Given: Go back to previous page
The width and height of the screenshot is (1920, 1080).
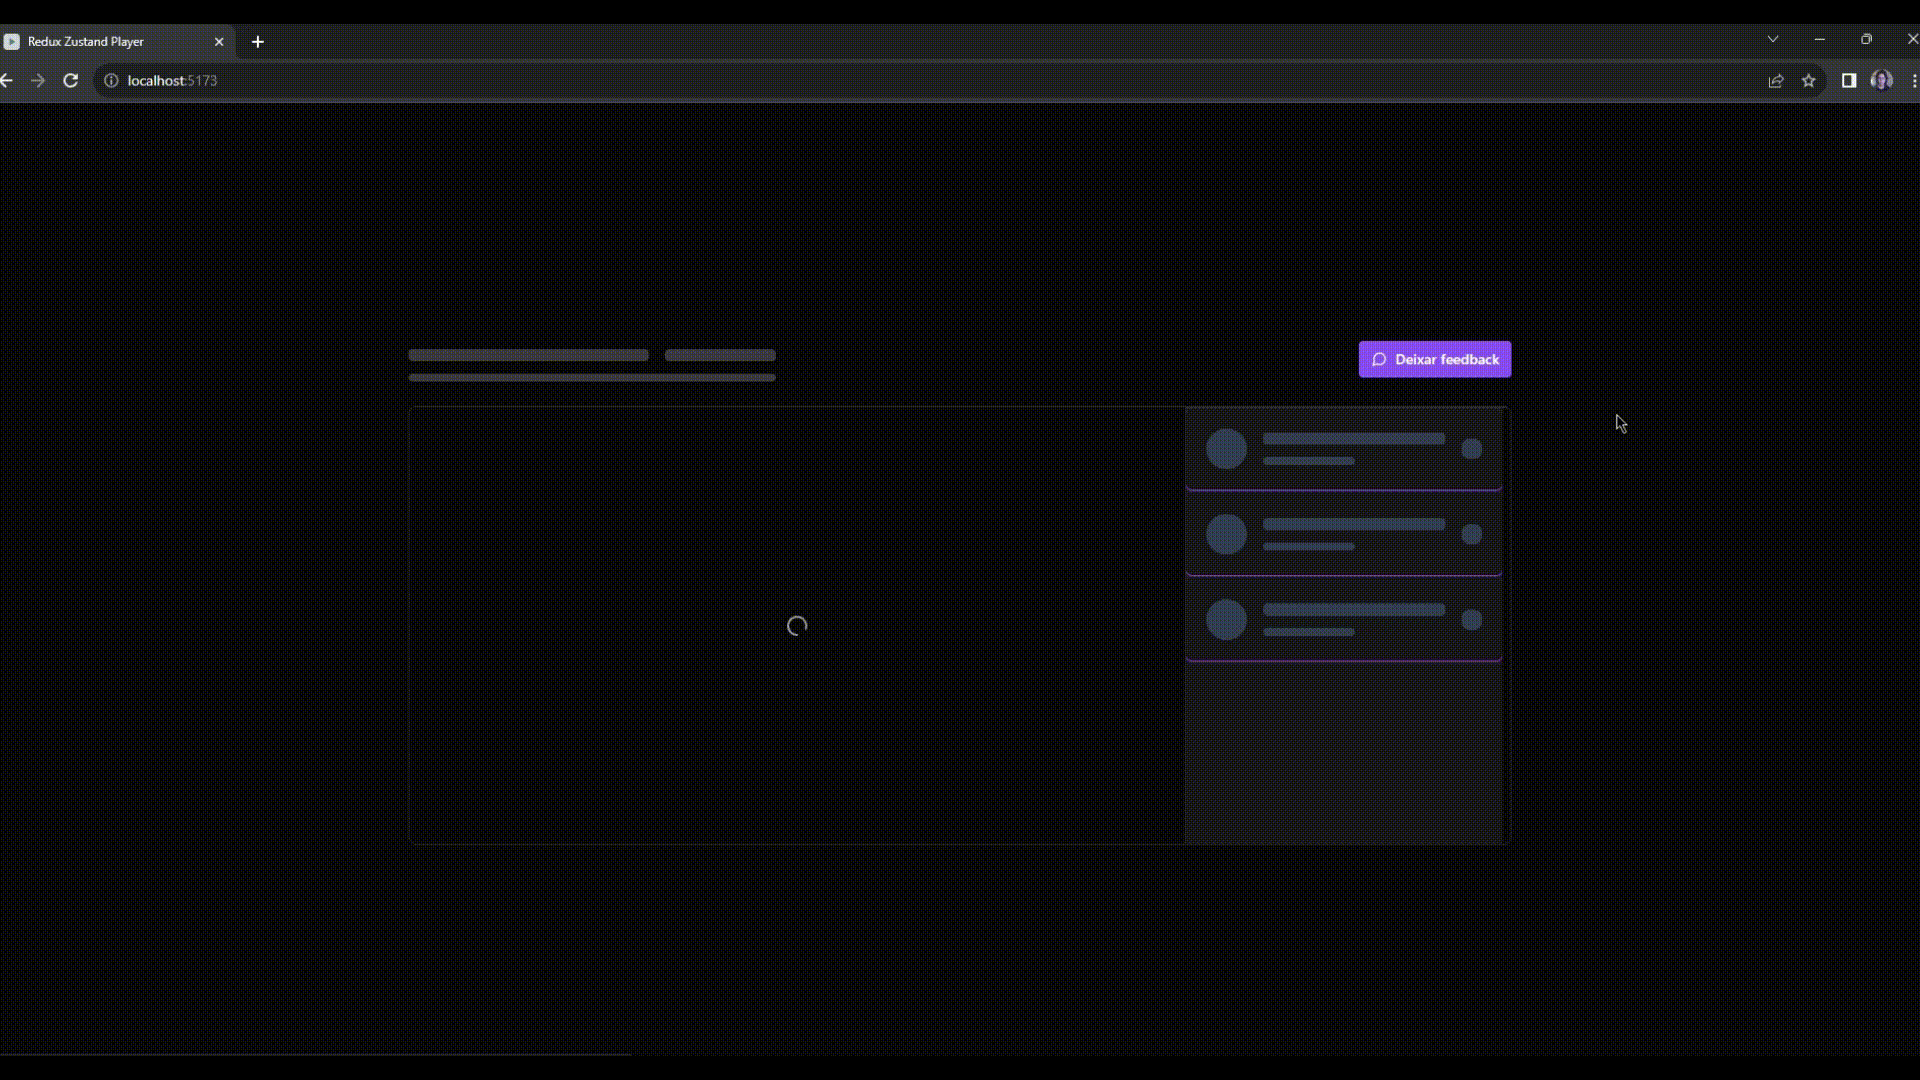Looking at the screenshot, I should [7, 81].
